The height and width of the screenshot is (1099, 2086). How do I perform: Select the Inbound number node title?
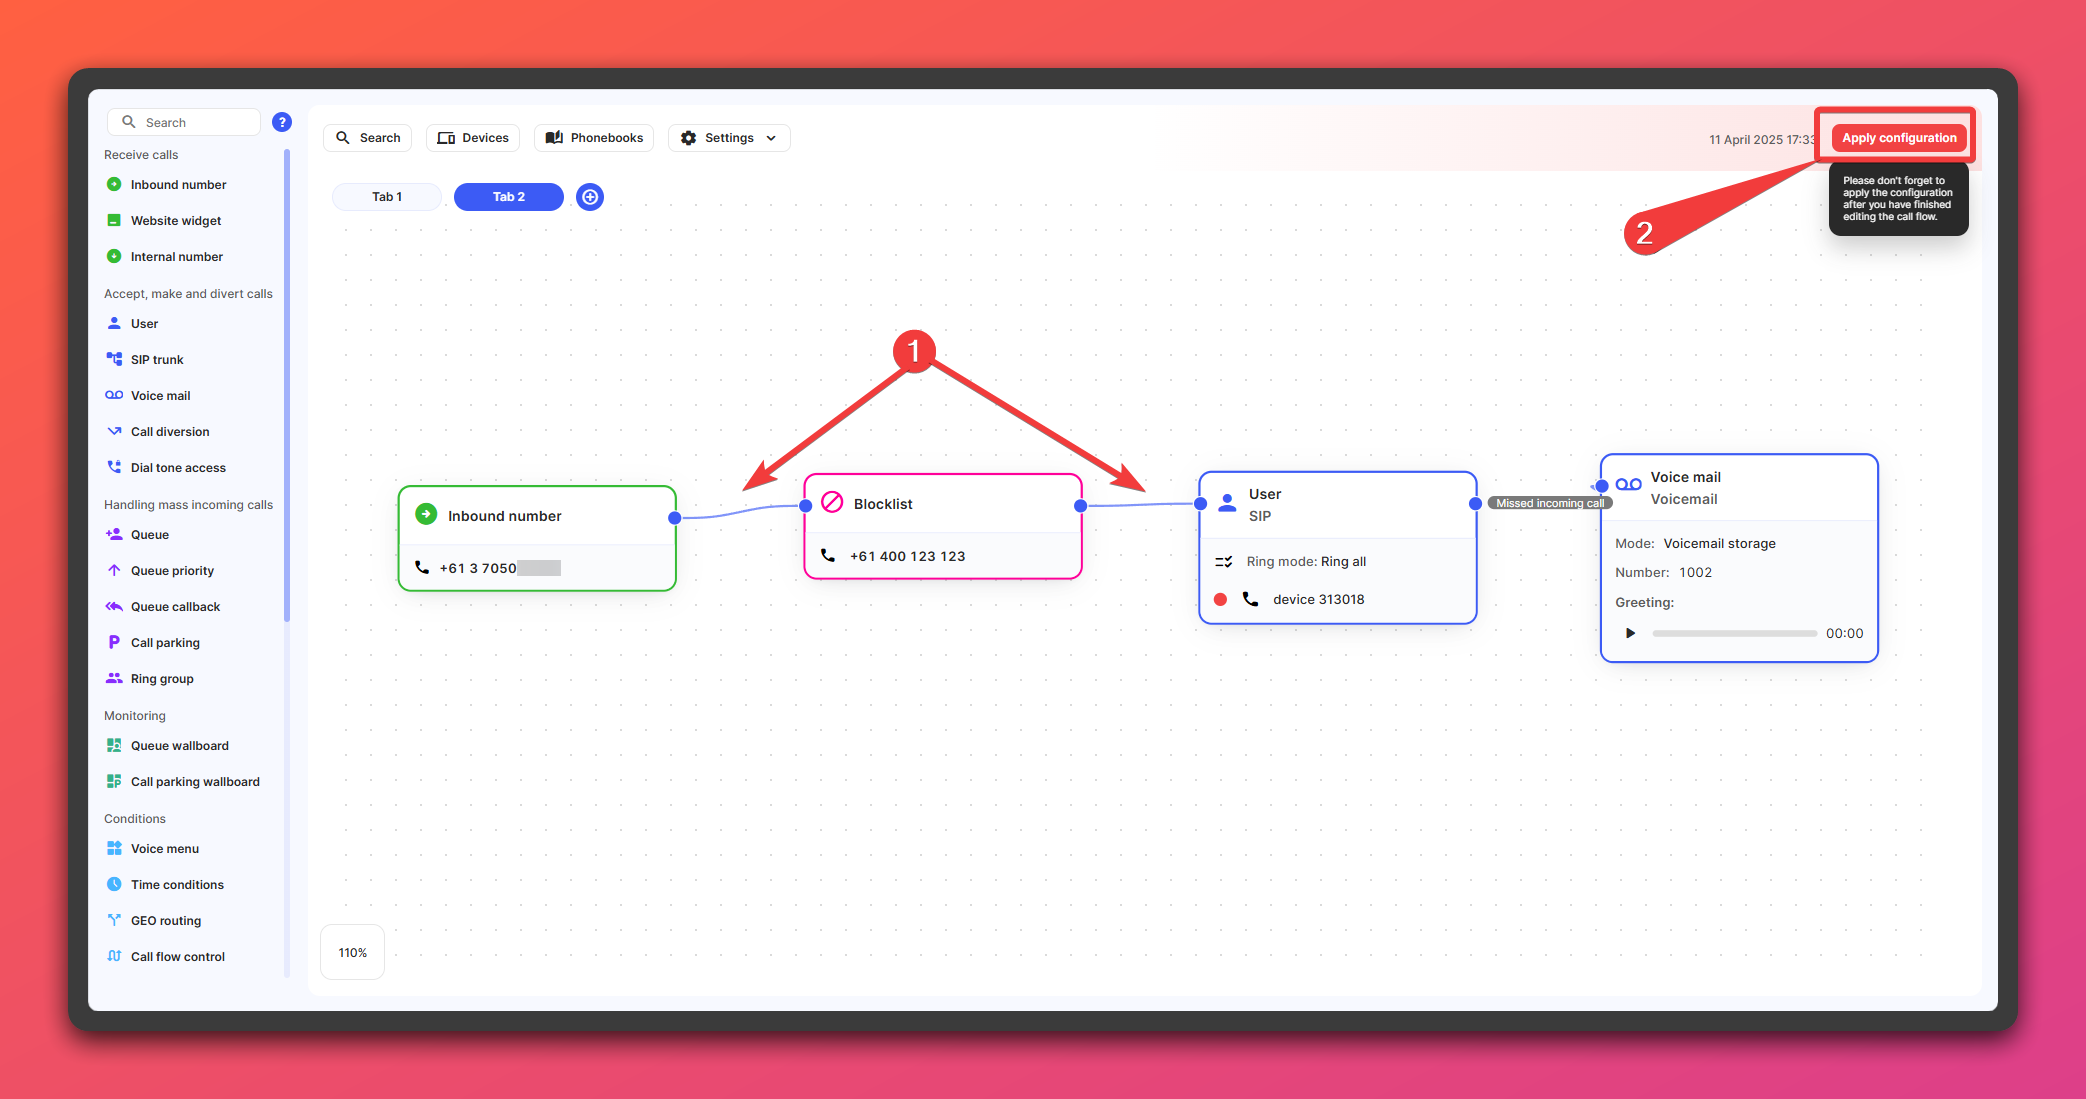point(504,516)
